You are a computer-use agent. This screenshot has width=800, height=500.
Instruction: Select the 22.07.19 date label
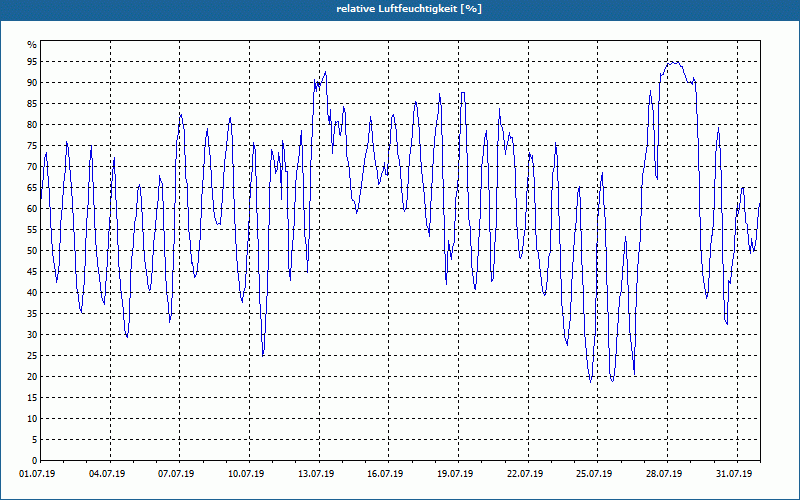[525, 474]
